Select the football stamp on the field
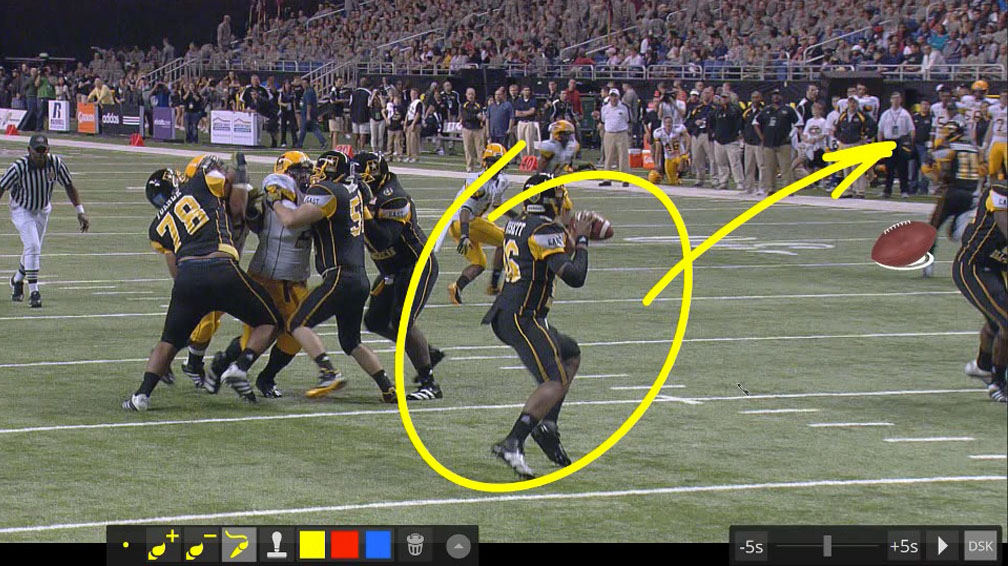This screenshot has width=1008, height=566. pos(903,244)
